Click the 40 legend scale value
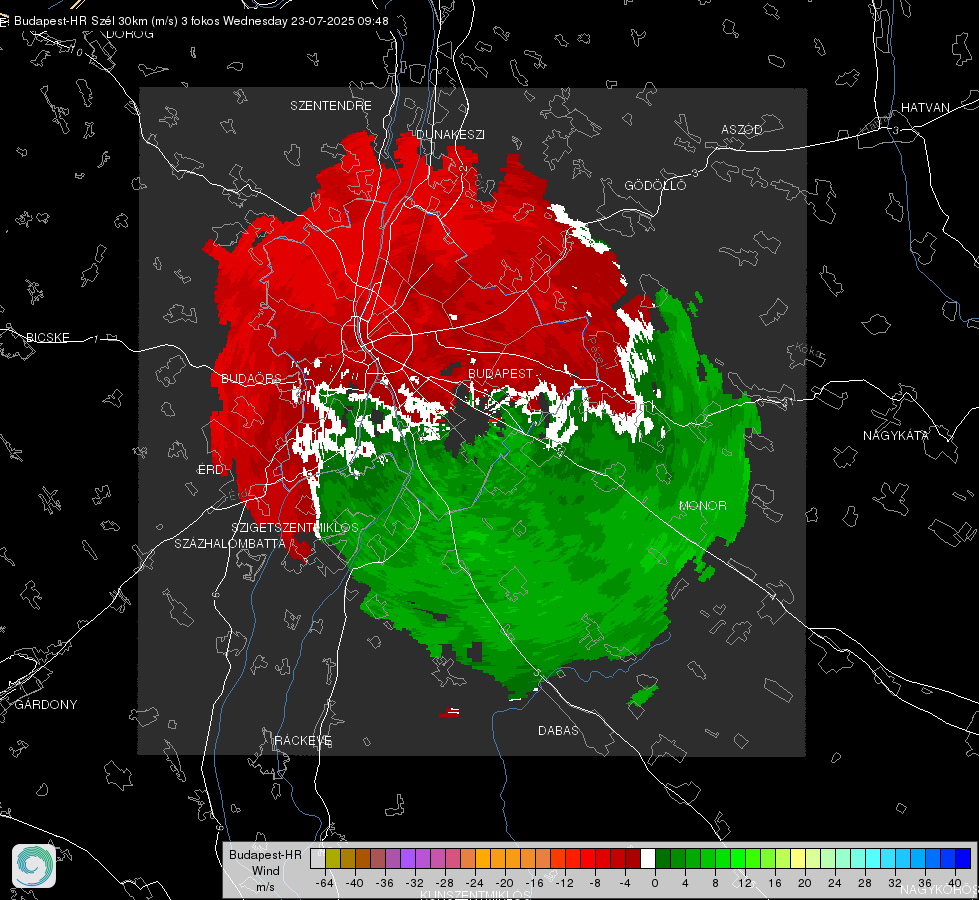 [x=955, y=883]
